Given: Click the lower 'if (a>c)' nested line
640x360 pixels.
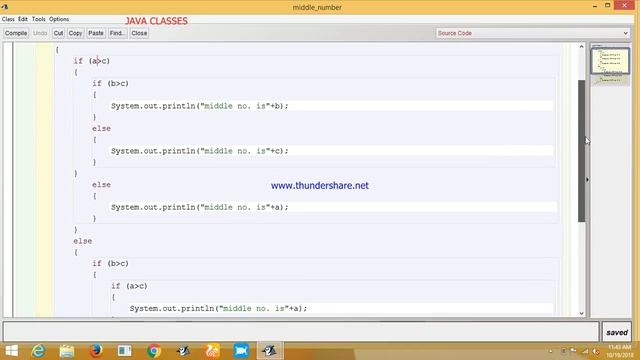Looking at the screenshot, I should click(x=129, y=286).
